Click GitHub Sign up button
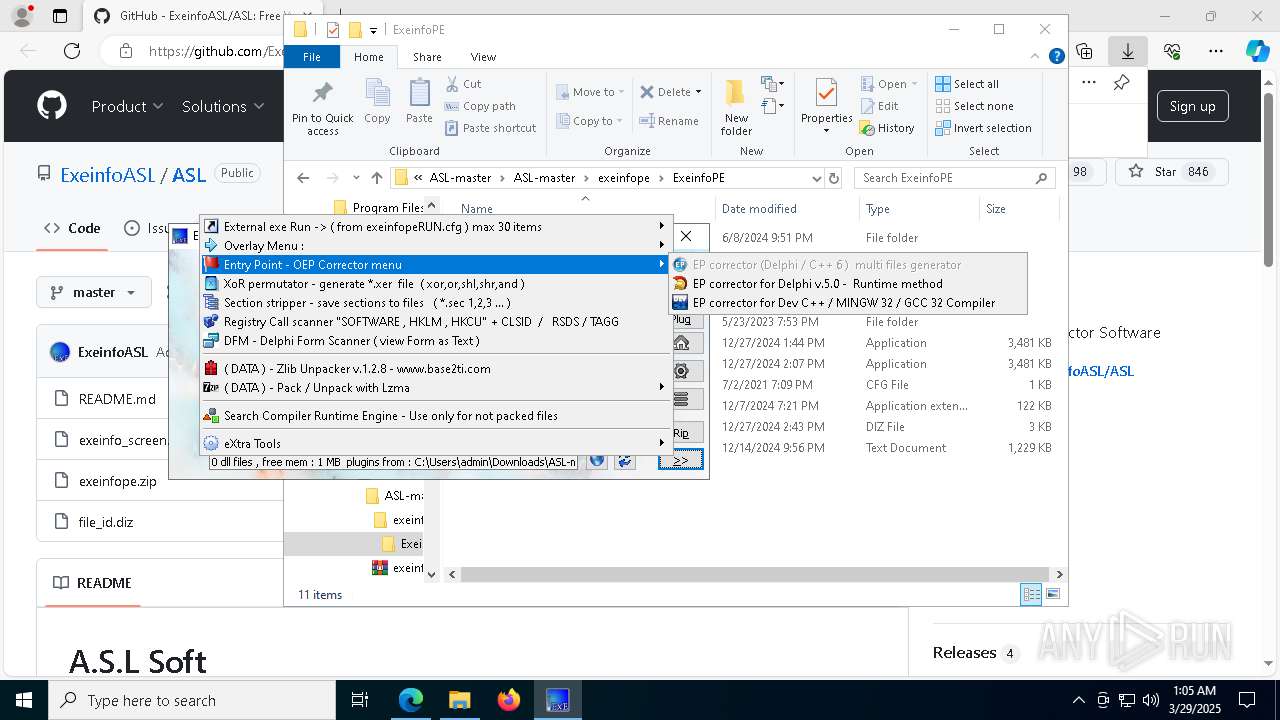Viewport: 1280px width, 720px height. click(1192, 106)
